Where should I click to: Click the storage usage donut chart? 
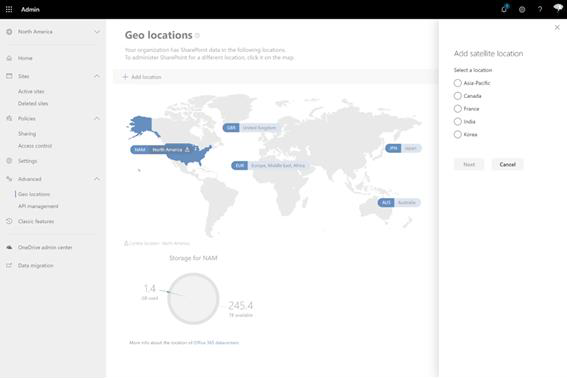pyautogui.click(x=193, y=298)
